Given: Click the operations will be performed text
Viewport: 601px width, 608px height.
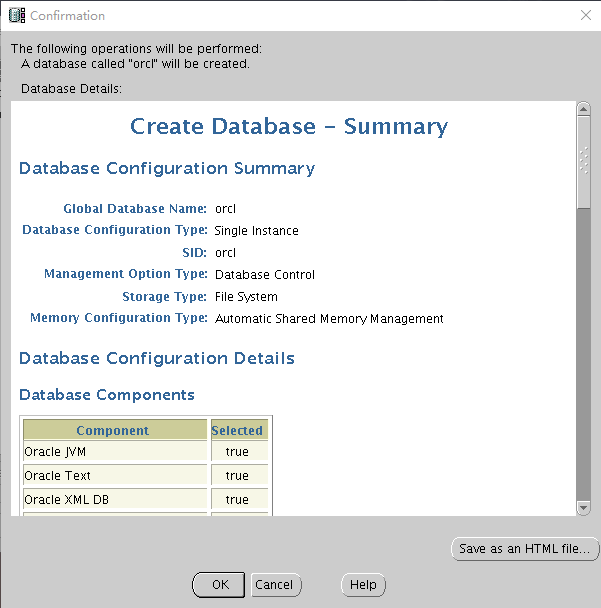Looking at the screenshot, I should 136,48.
